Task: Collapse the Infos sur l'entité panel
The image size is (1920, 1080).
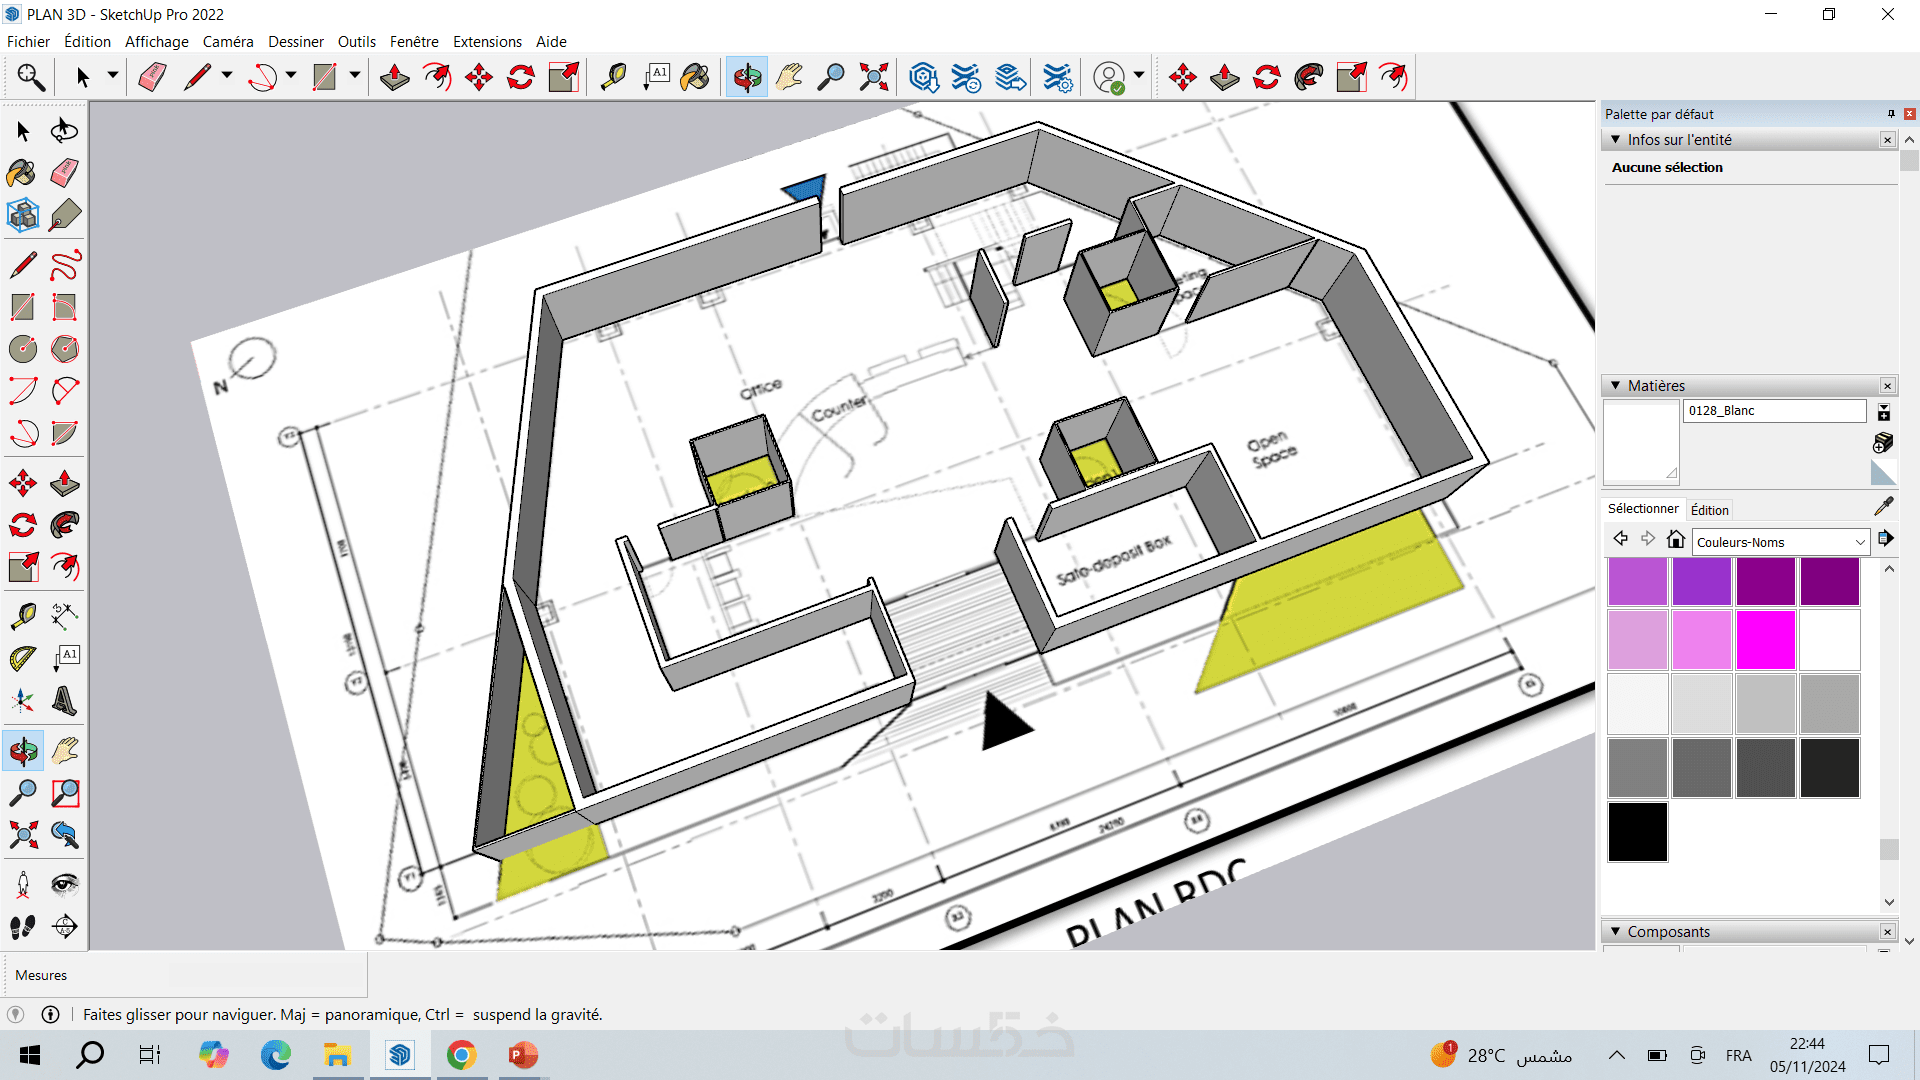Action: (1615, 140)
